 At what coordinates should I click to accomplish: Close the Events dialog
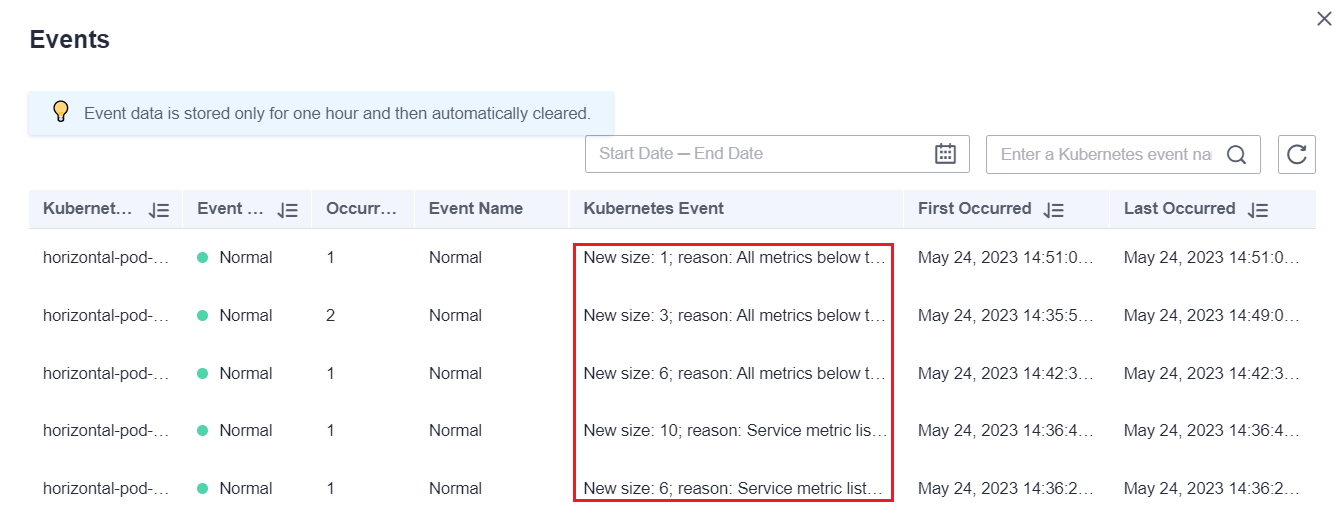(x=1323, y=18)
